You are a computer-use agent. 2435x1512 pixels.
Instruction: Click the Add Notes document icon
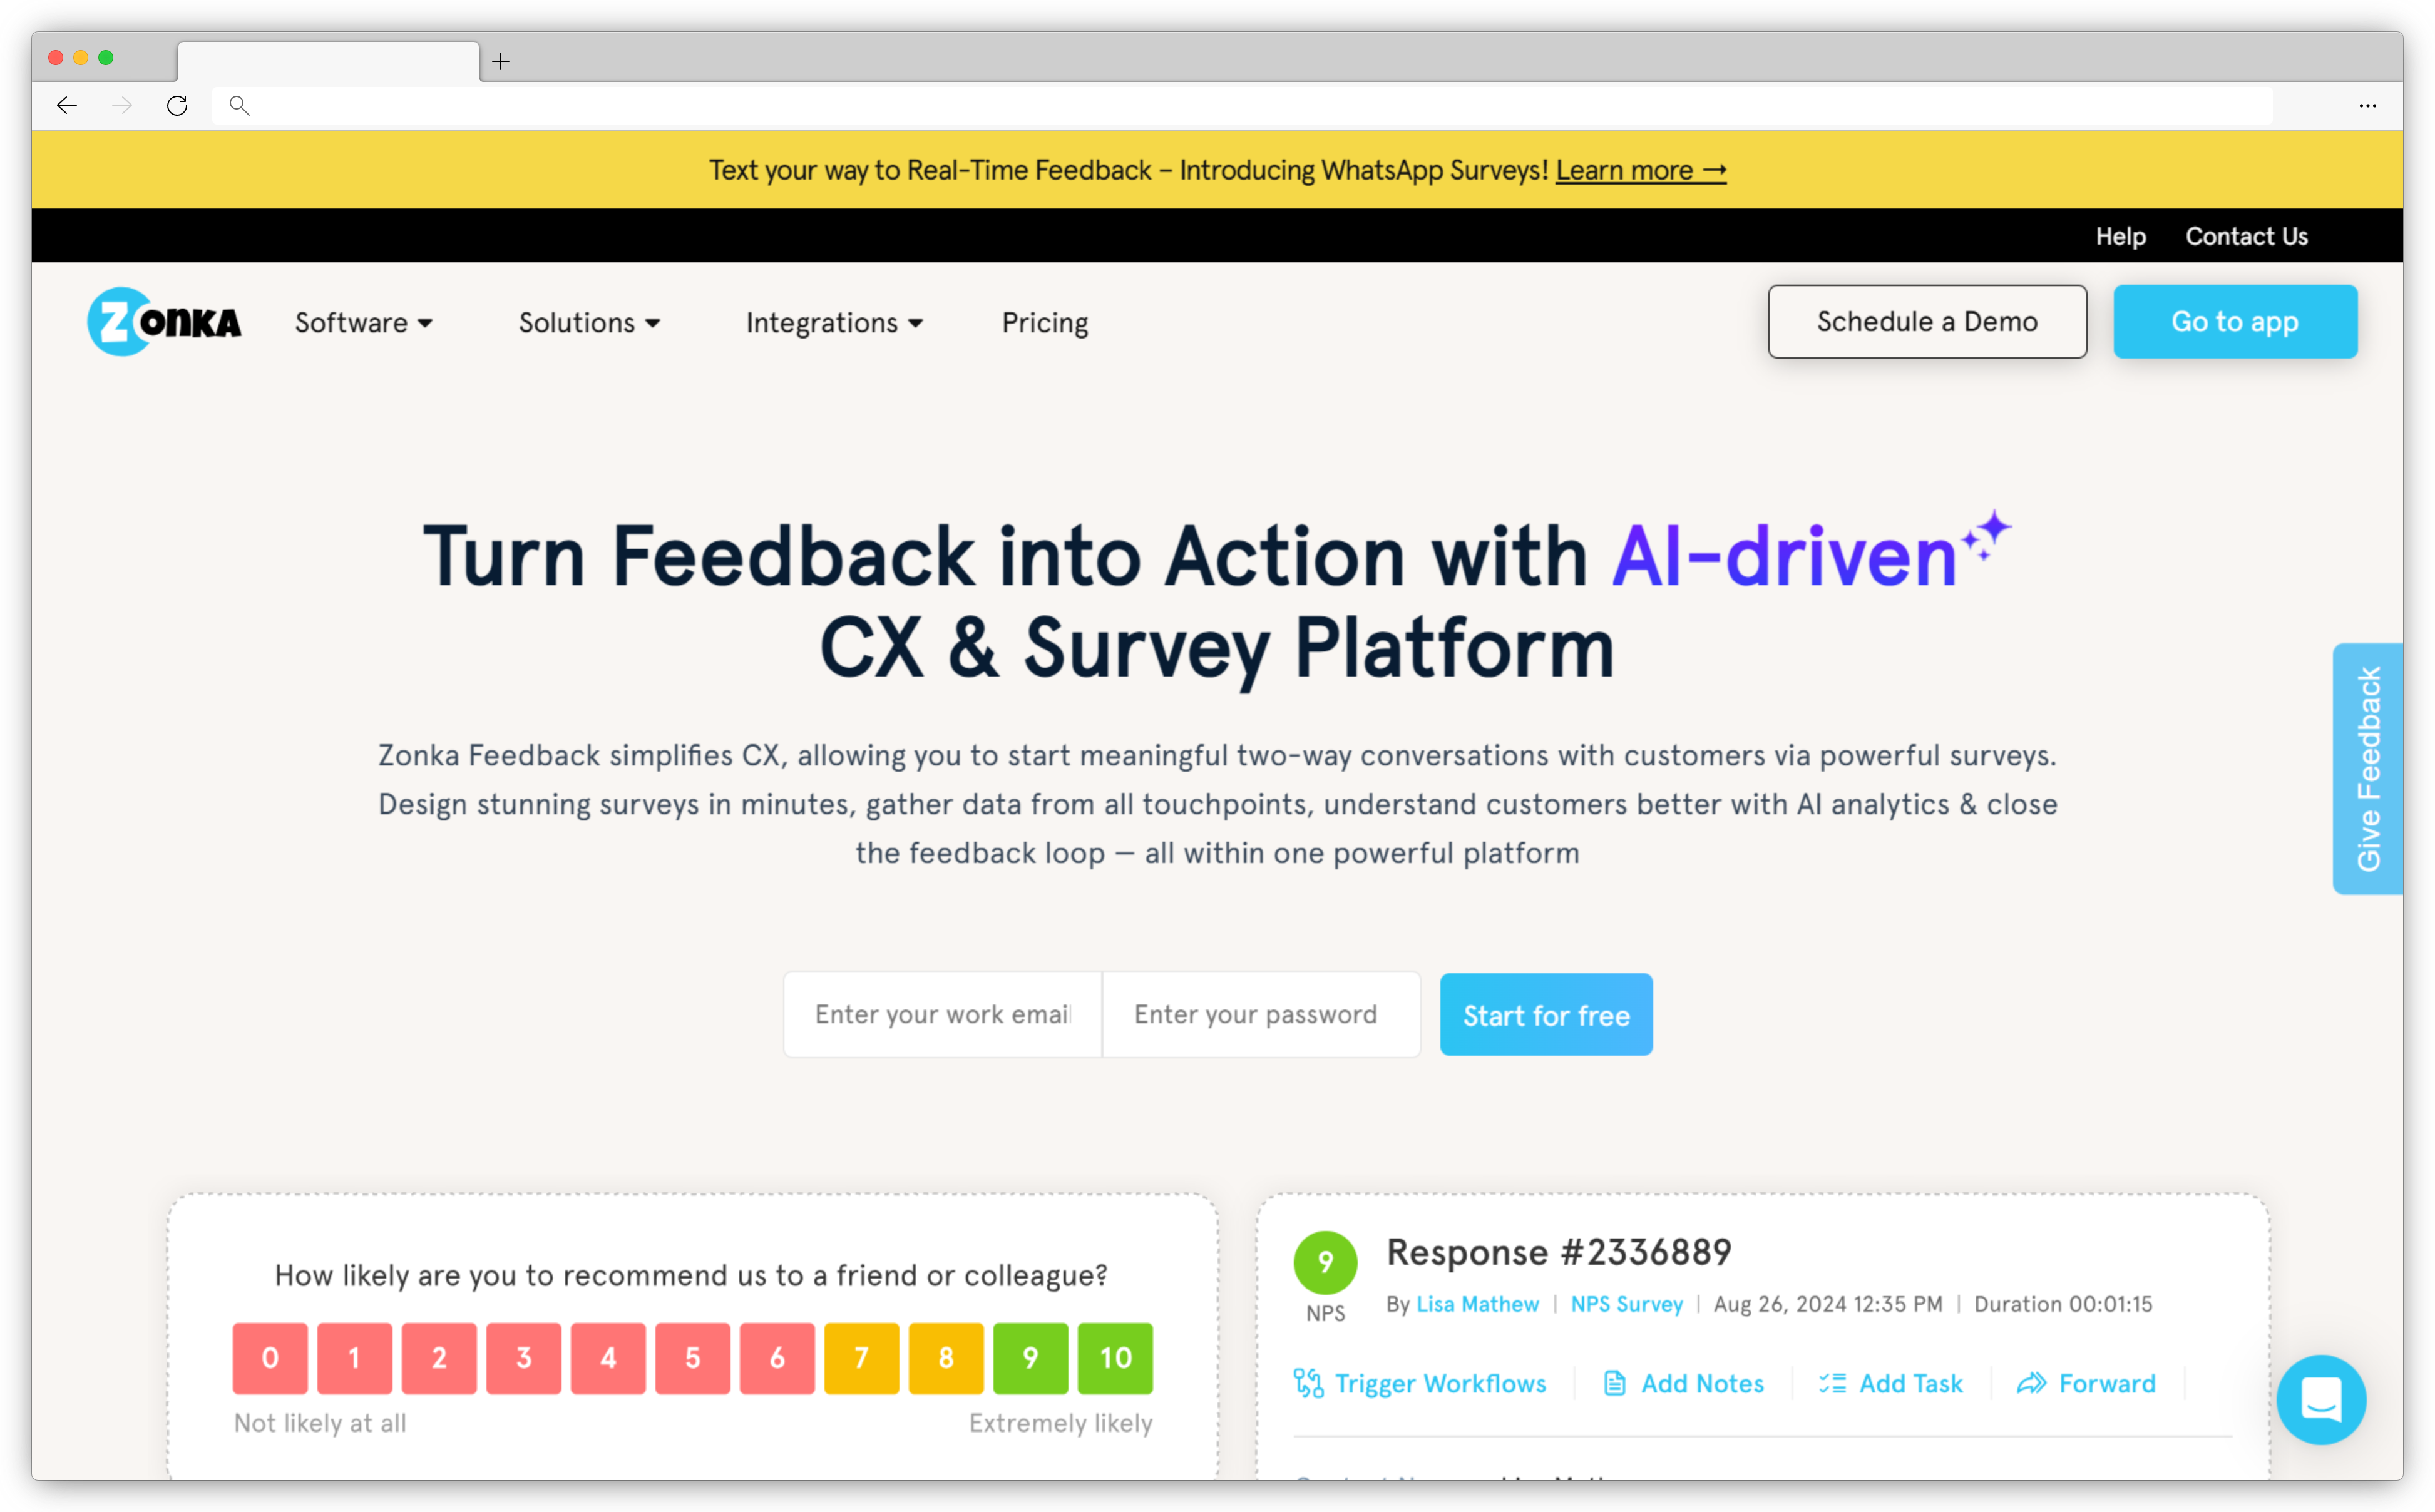click(x=1614, y=1383)
